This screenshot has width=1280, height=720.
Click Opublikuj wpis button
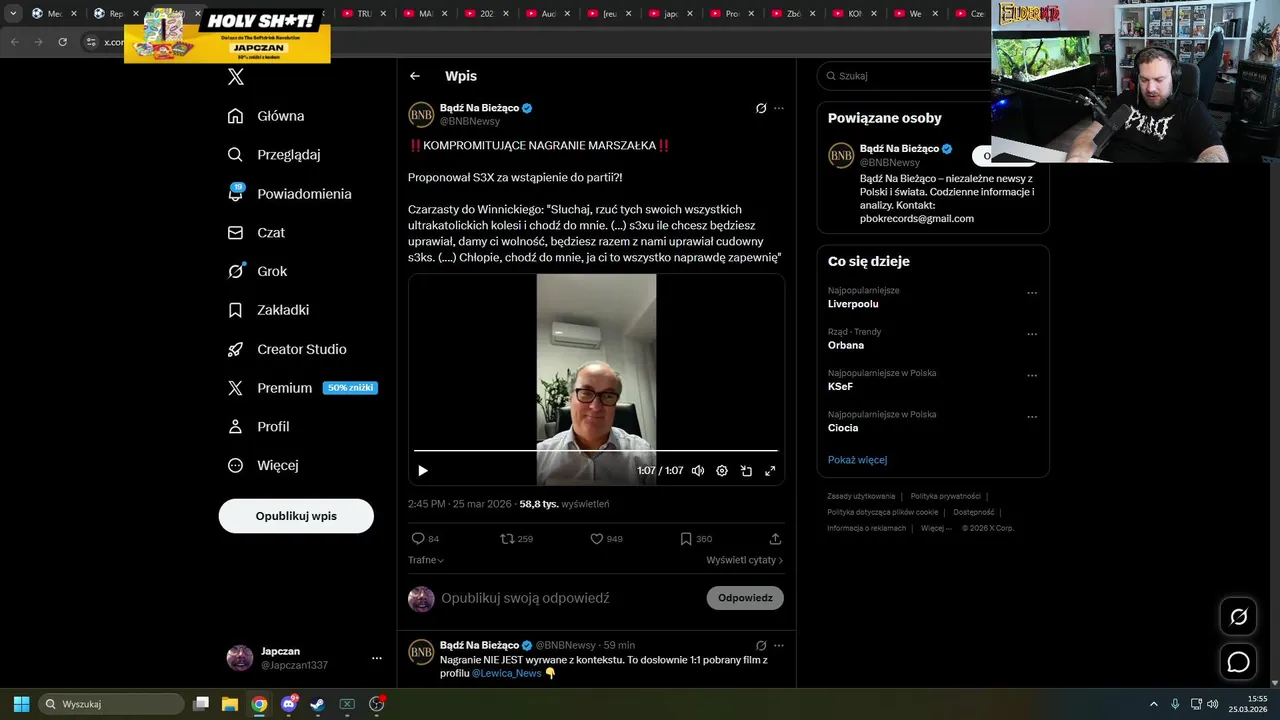tap(296, 516)
